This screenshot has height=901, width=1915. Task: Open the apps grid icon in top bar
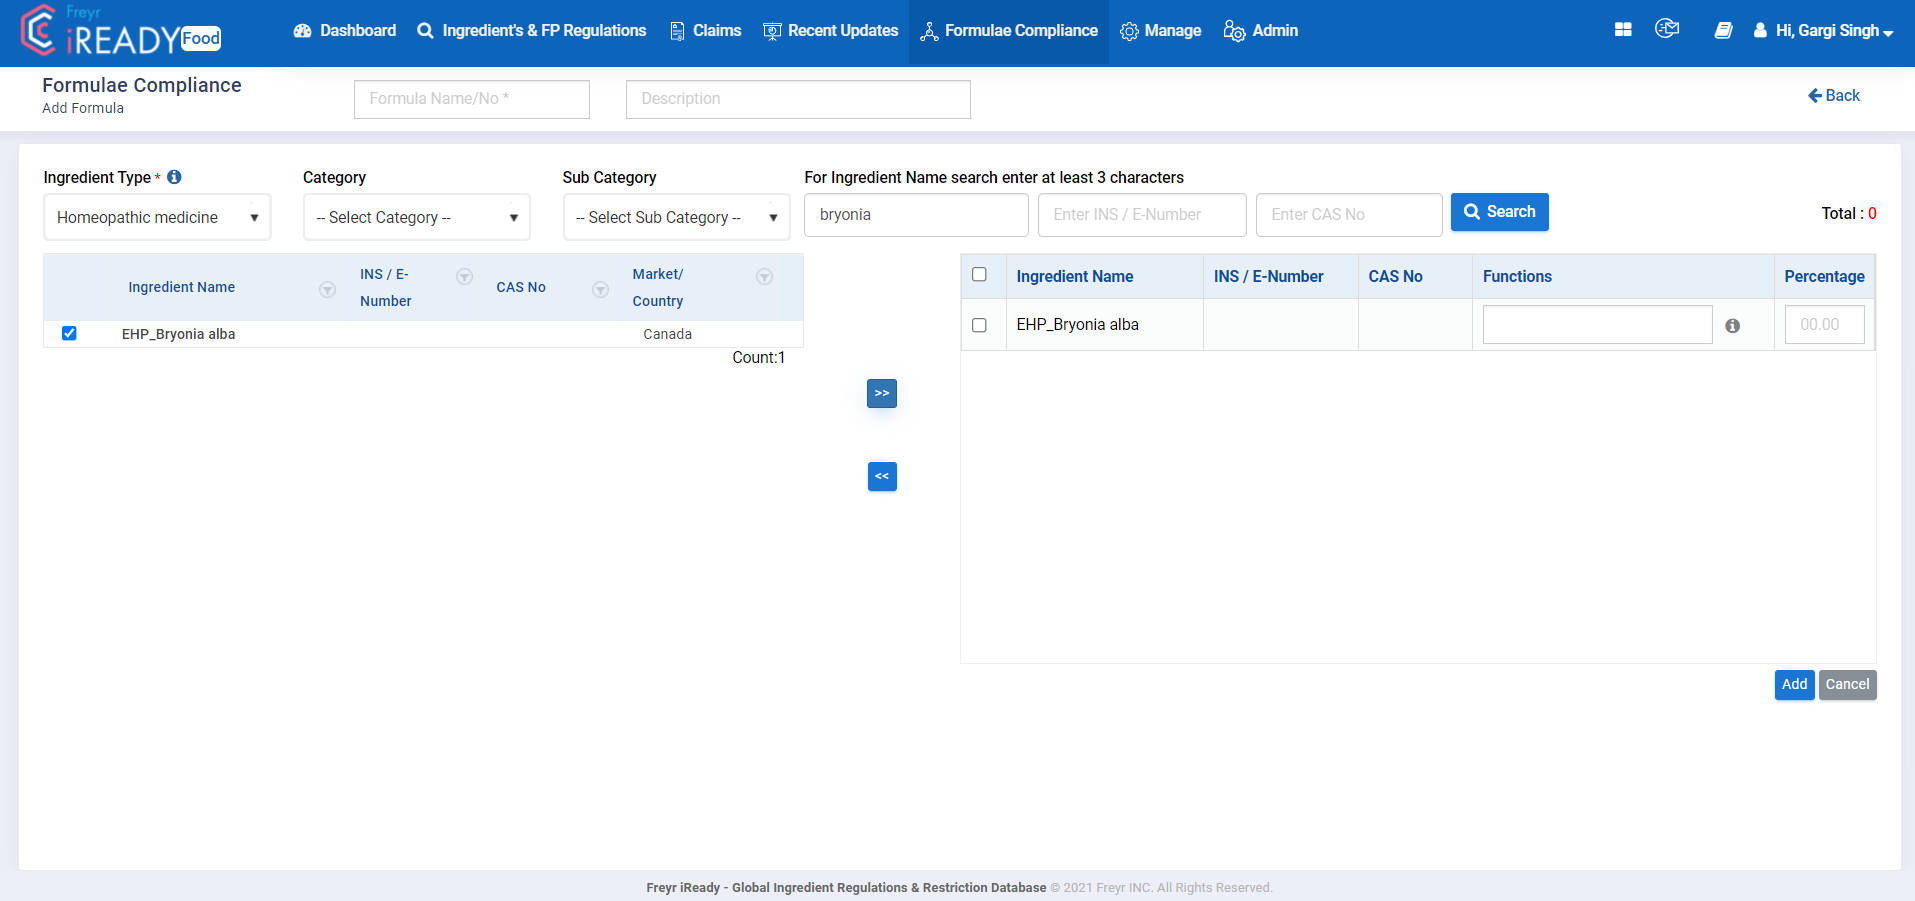[1622, 30]
